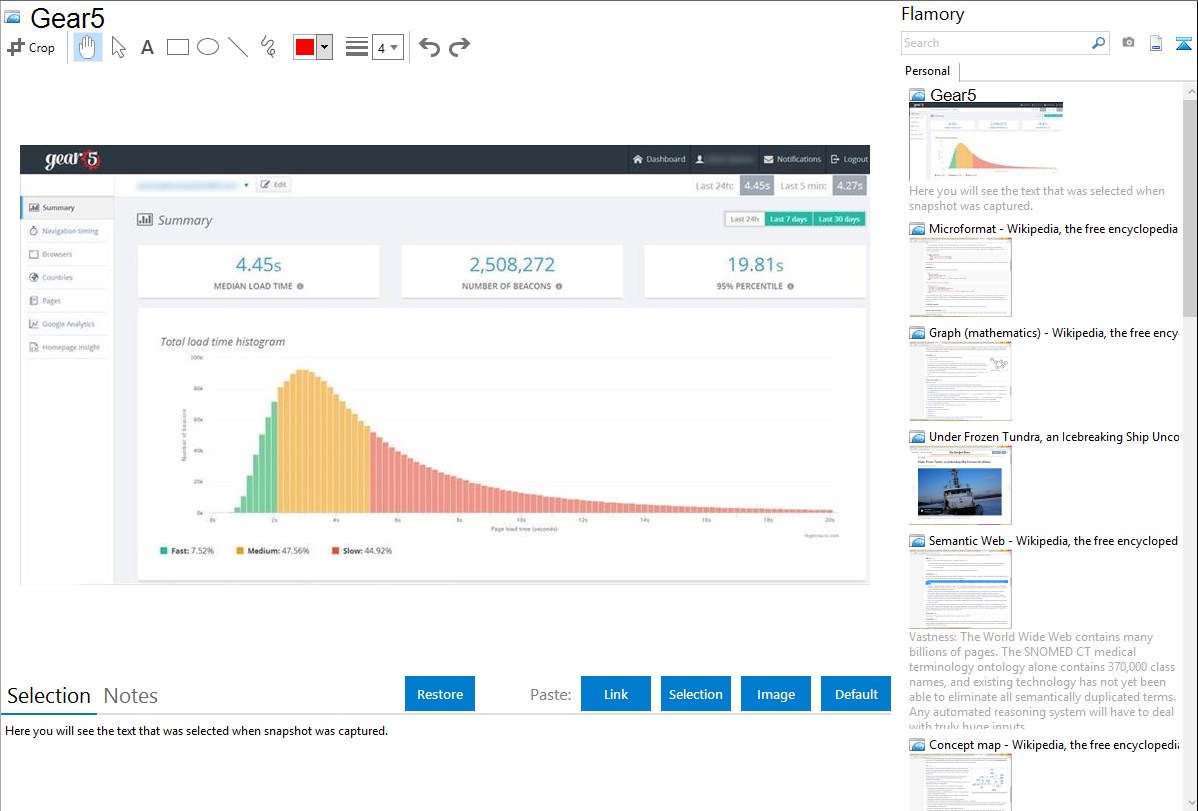The width and height of the screenshot is (1198, 811).
Task: Open Notifications in gear5 header
Action: pos(792,159)
